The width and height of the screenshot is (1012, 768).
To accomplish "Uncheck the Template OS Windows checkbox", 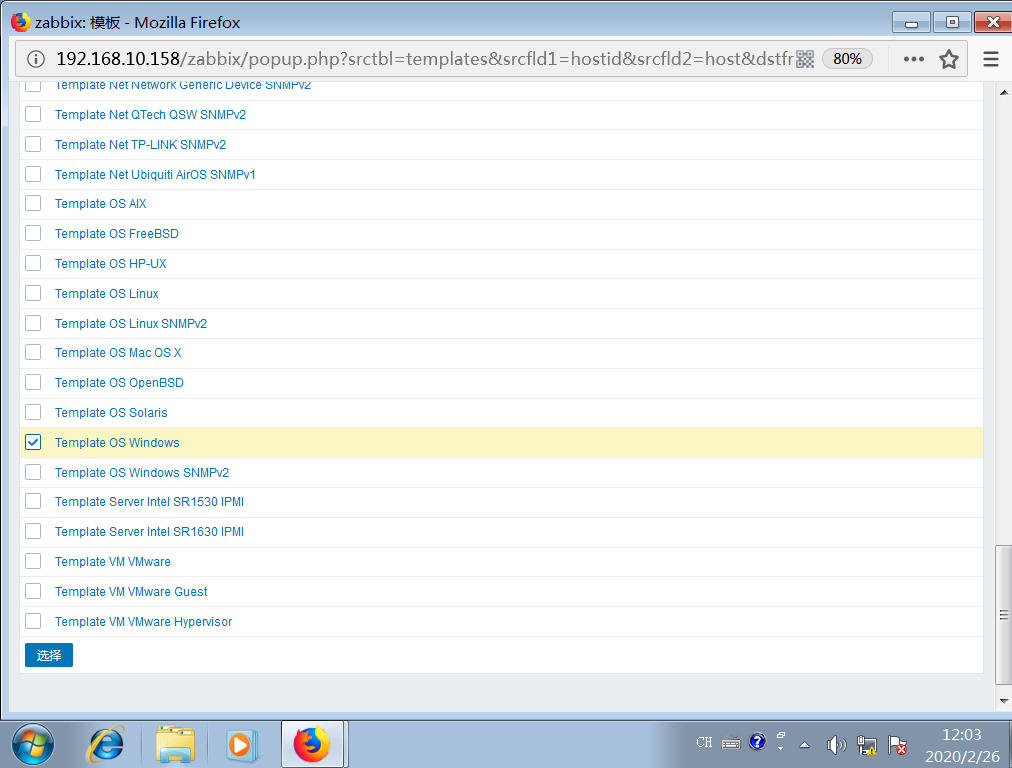I will click(x=33, y=442).
